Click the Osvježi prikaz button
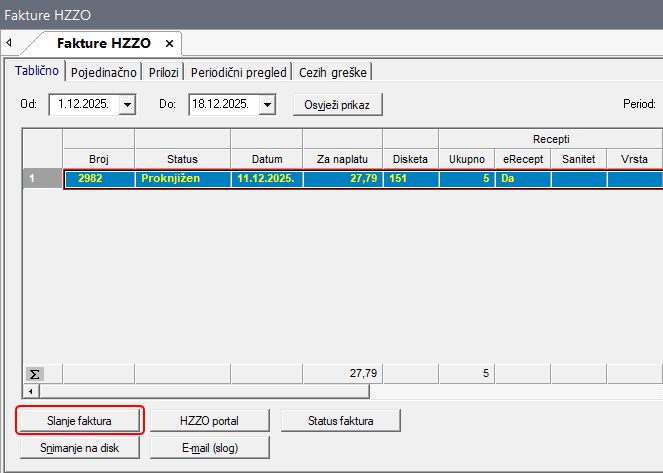The image size is (663, 473). [x=337, y=104]
